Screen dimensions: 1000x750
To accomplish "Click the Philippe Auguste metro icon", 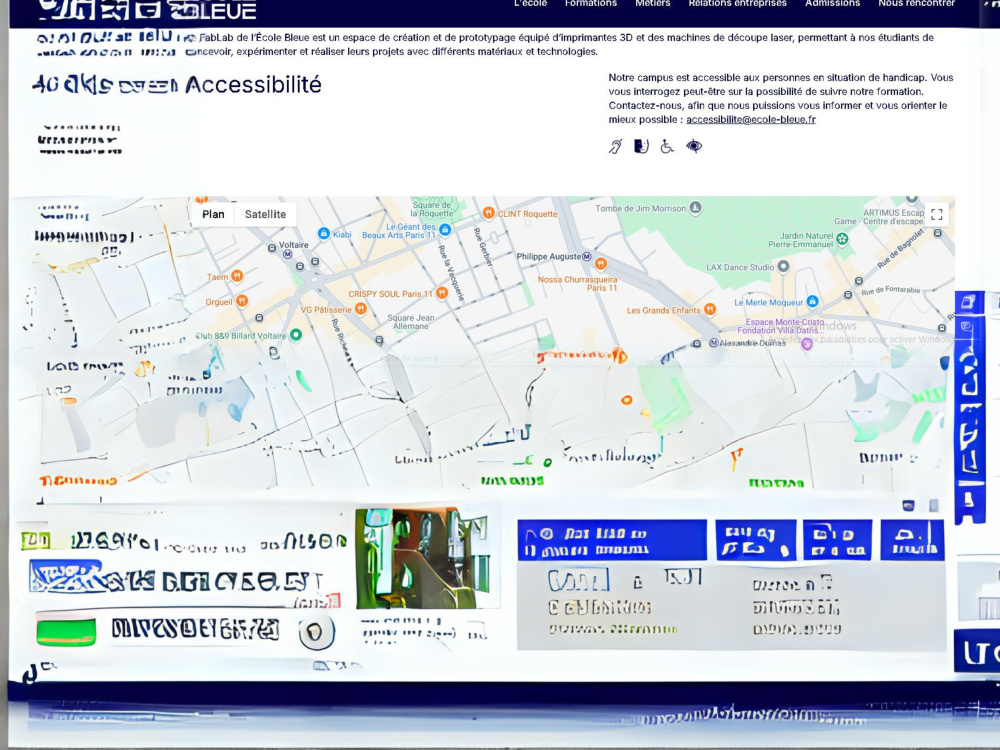I will point(587,256).
